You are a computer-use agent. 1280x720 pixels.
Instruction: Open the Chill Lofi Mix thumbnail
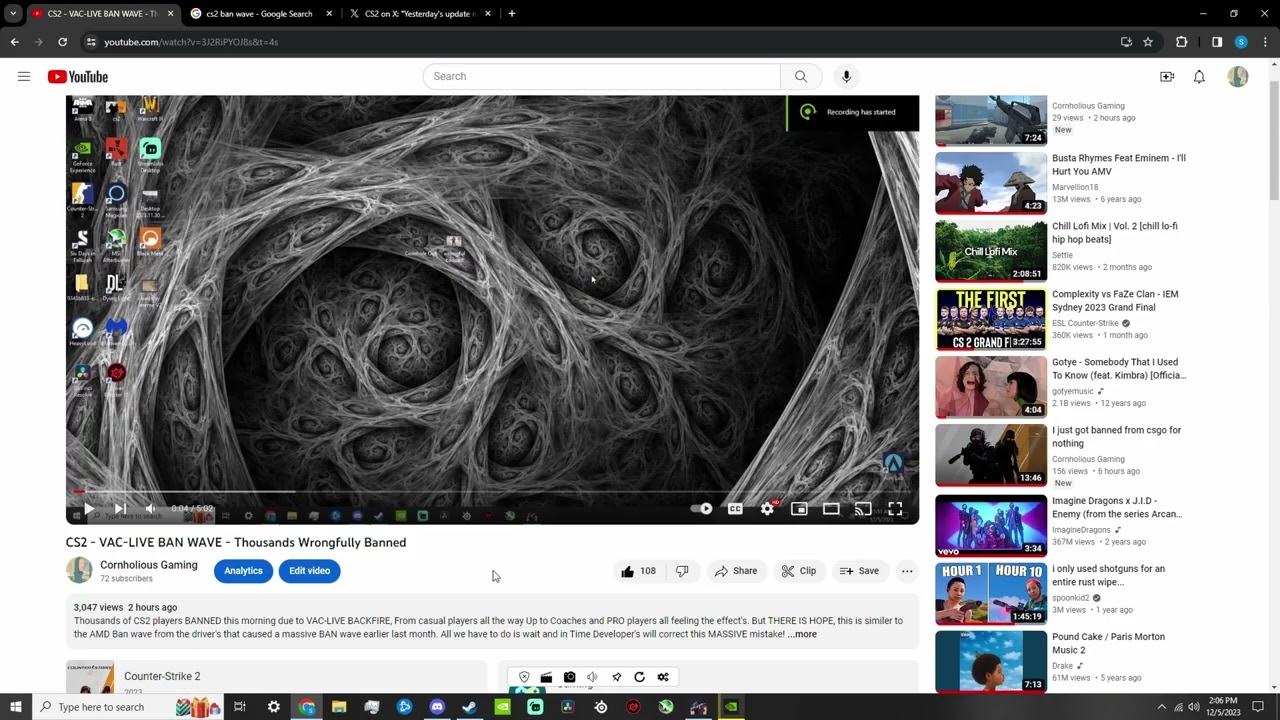(991, 251)
